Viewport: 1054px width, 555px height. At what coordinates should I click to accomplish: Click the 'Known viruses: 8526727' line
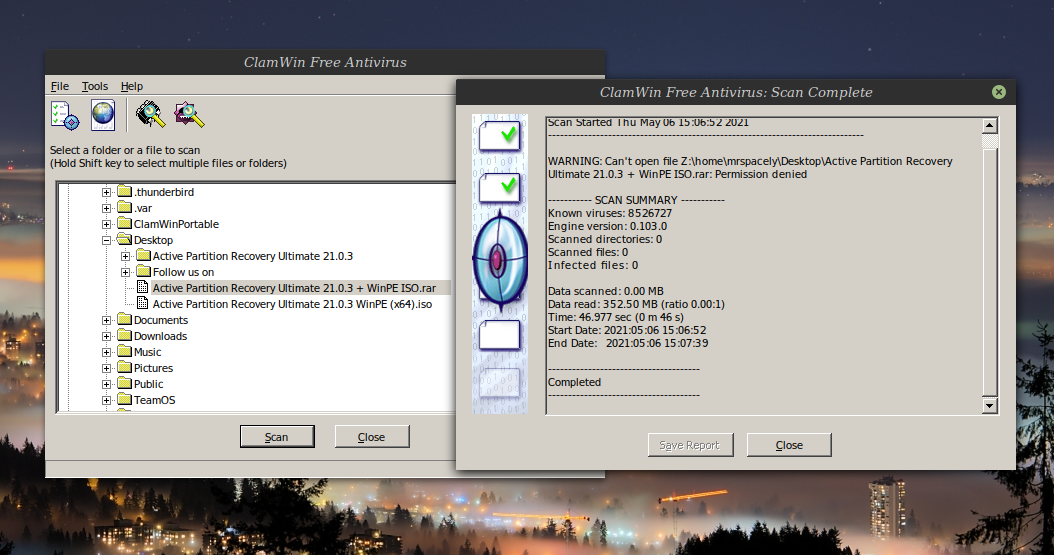tap(610, 213)
